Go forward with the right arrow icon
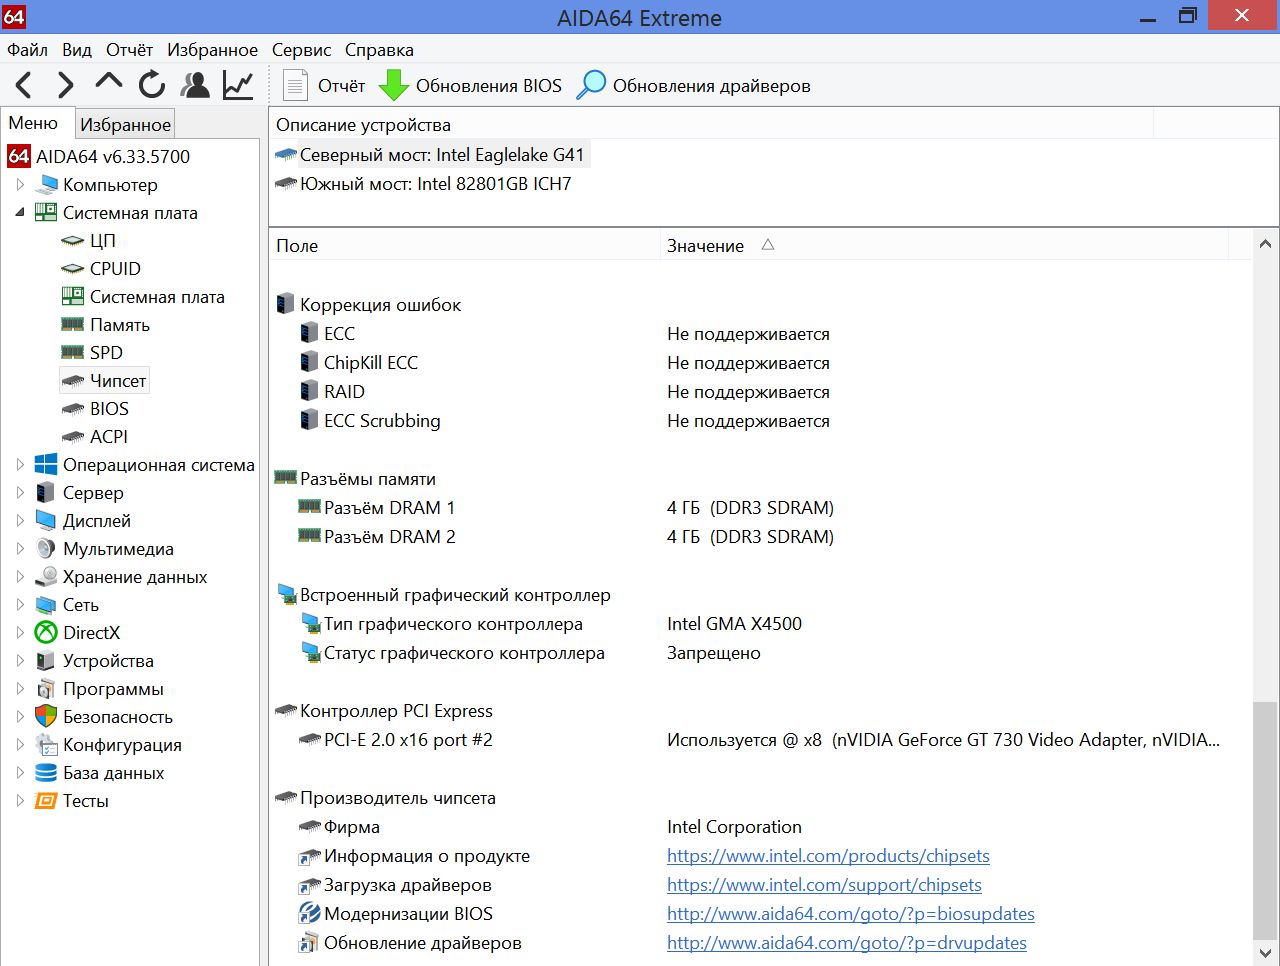 (x=66, y=86)
